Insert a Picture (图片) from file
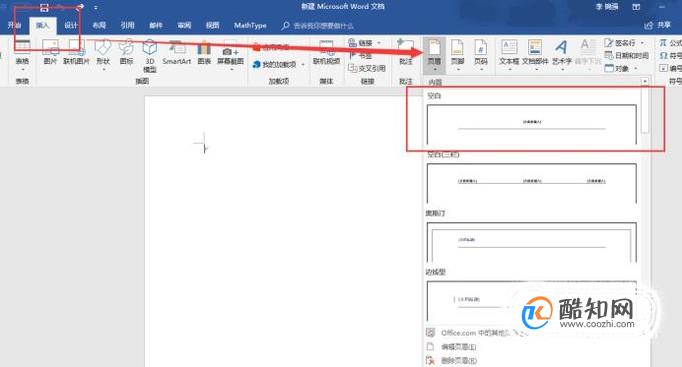 50,52
